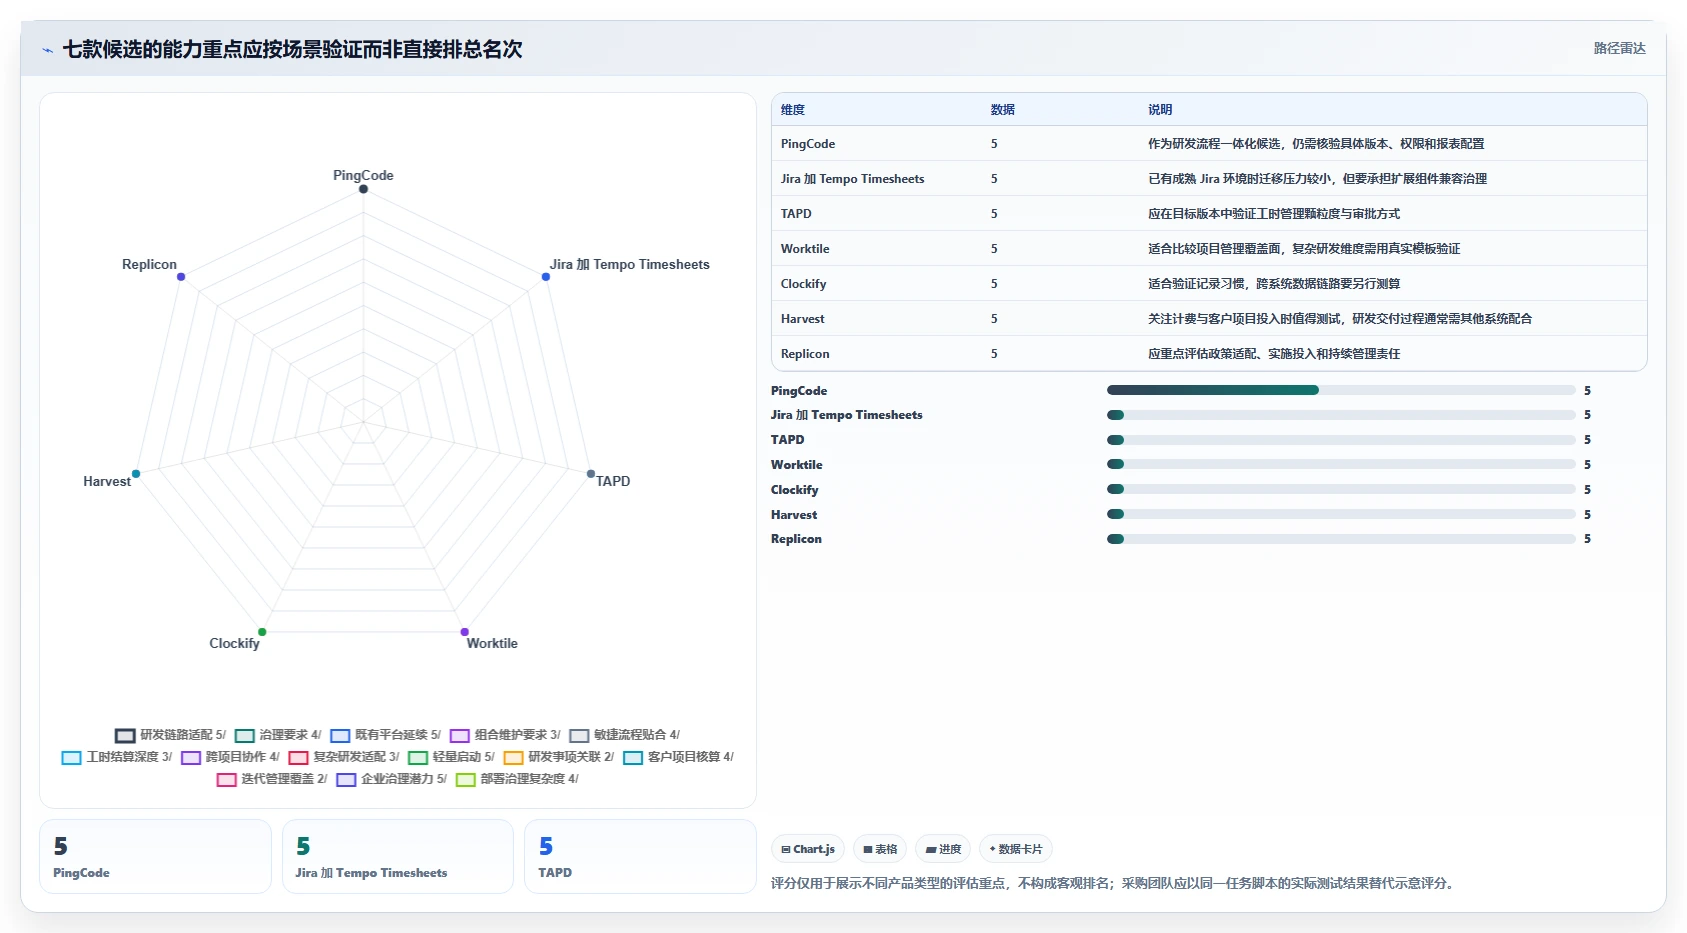This screenshot has height=933, width=1687.
Task: Click the TAPD point on the radar
Action: click(591, 474)
